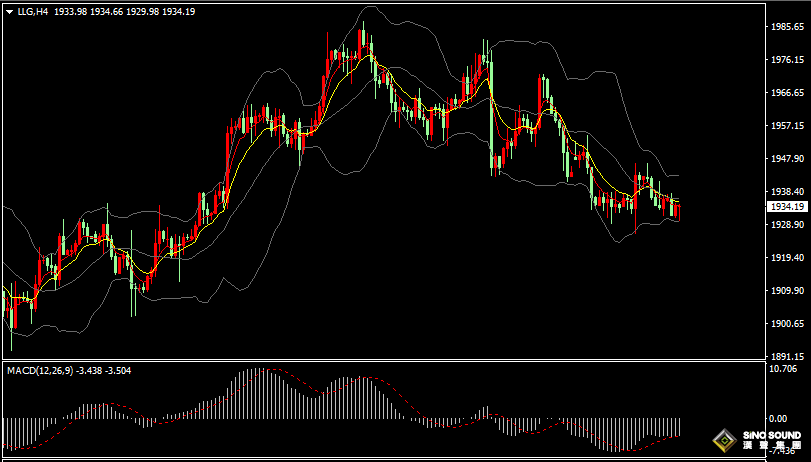Screen dimensions: 811x462
Task: Click the 0.00 MACD zero level label
Action: click(x=776, y=418)
